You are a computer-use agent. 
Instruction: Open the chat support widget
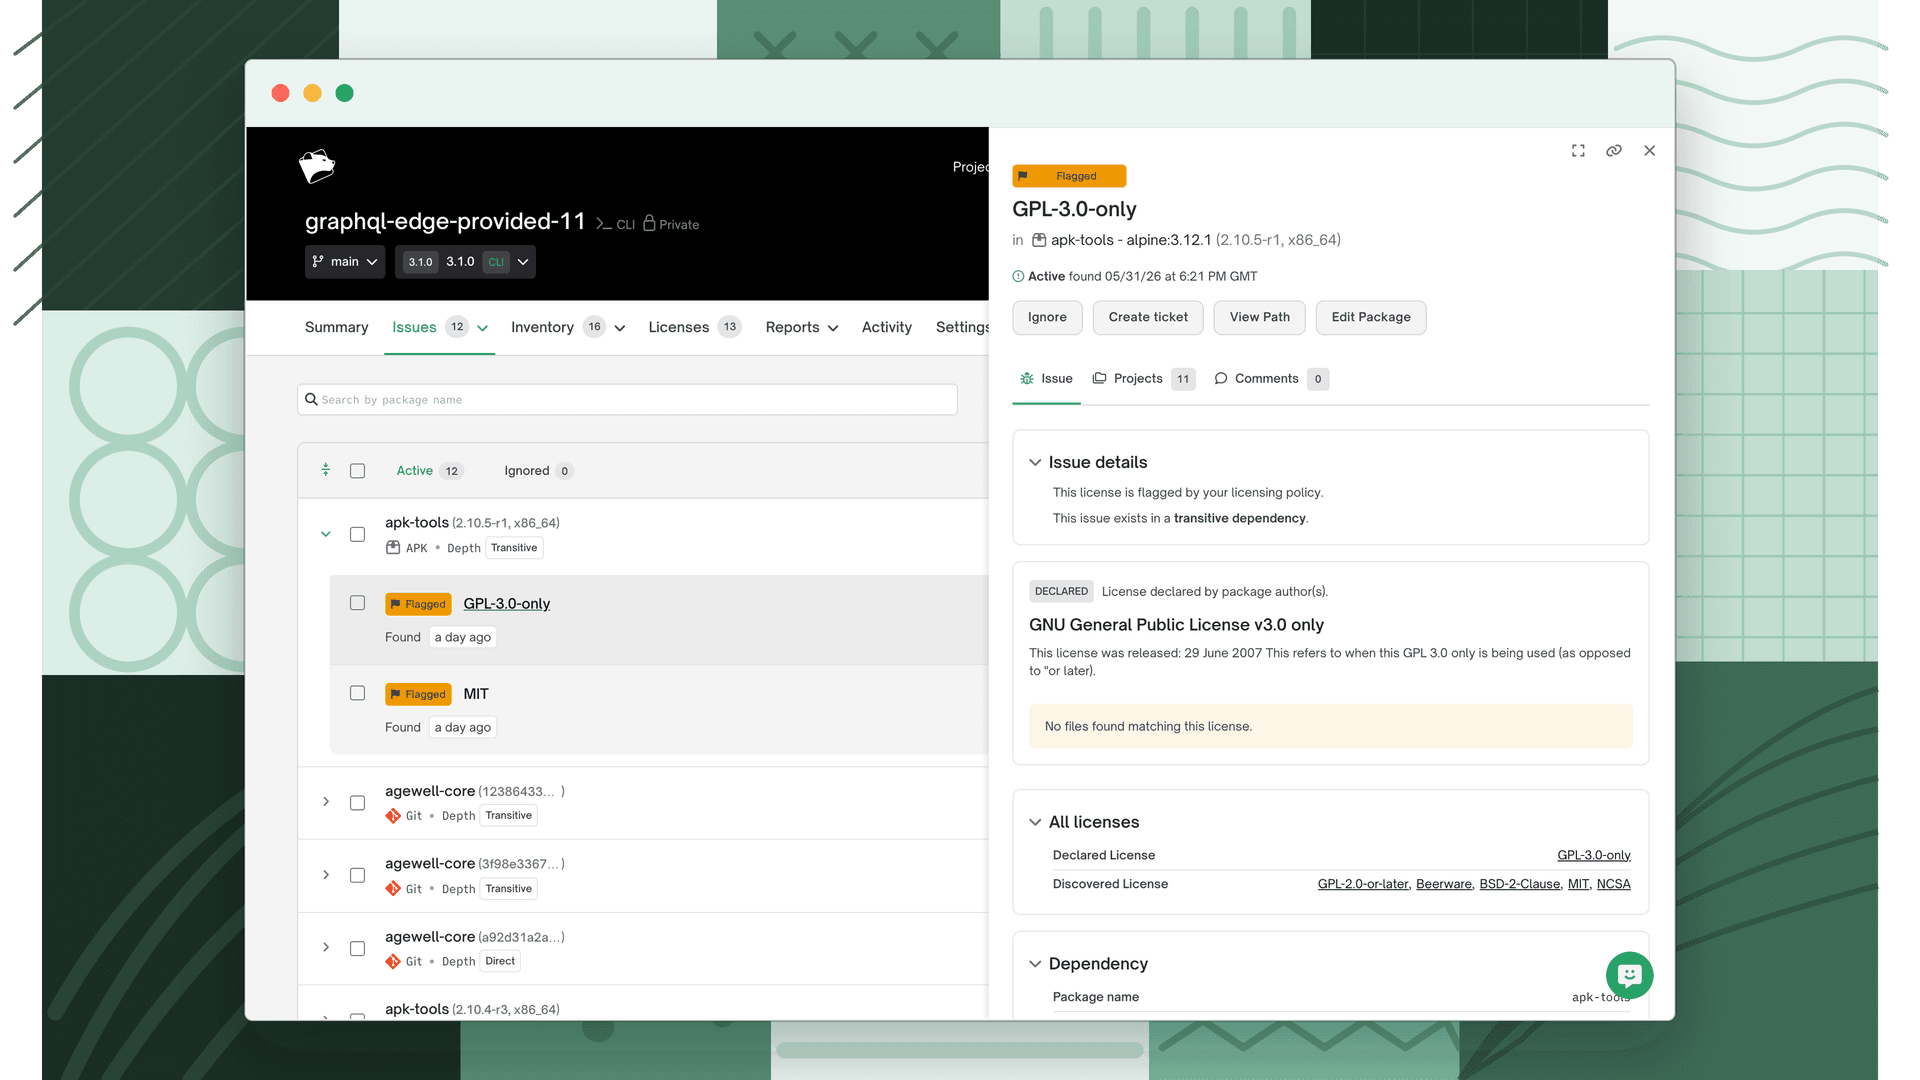click(1629, 975)
